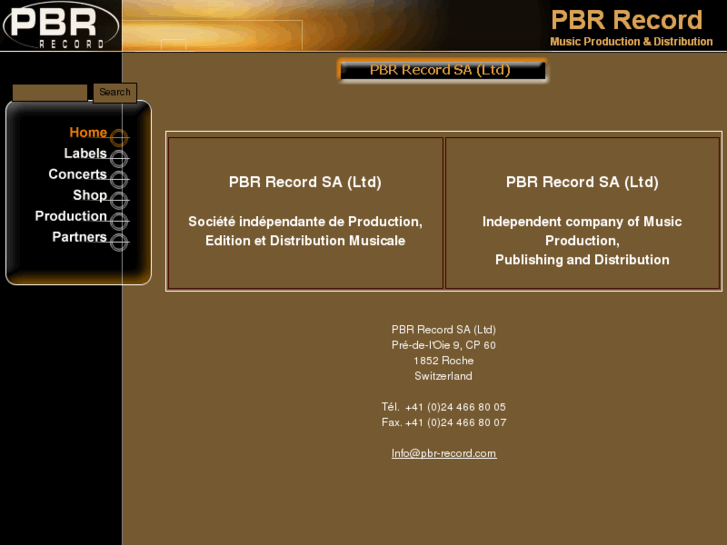This screenshot has height=545, width=727.
Task: Click 'PBR Record SA (Ltd)' heading in French box
Action: 305,182
